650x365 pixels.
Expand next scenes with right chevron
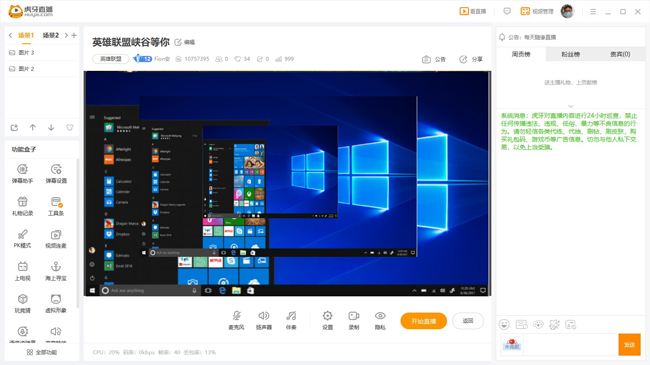(66, 35)
